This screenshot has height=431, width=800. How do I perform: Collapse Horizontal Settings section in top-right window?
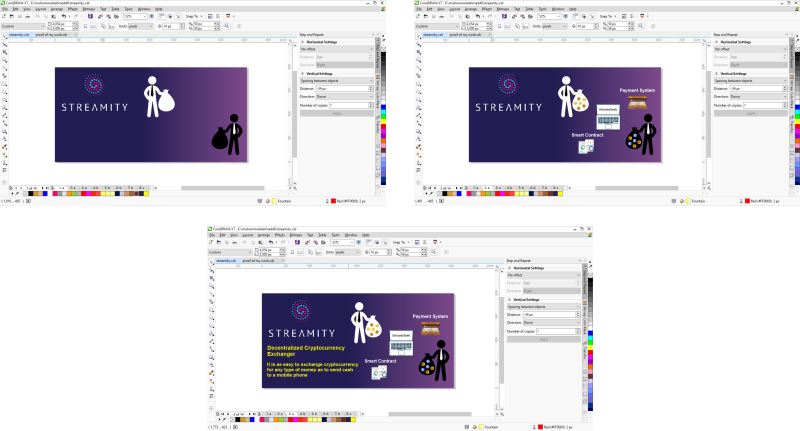click(716, 42)
